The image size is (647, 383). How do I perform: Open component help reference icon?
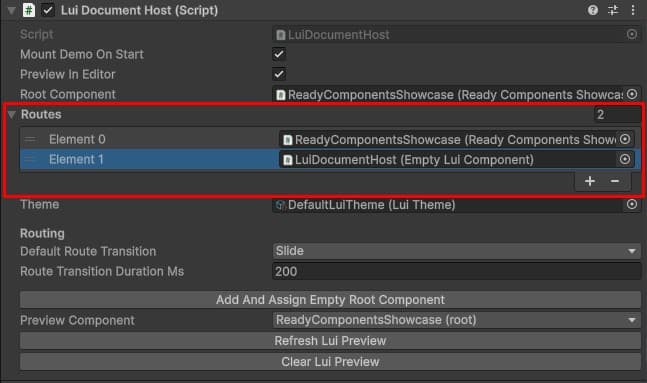tap(593, 10)
